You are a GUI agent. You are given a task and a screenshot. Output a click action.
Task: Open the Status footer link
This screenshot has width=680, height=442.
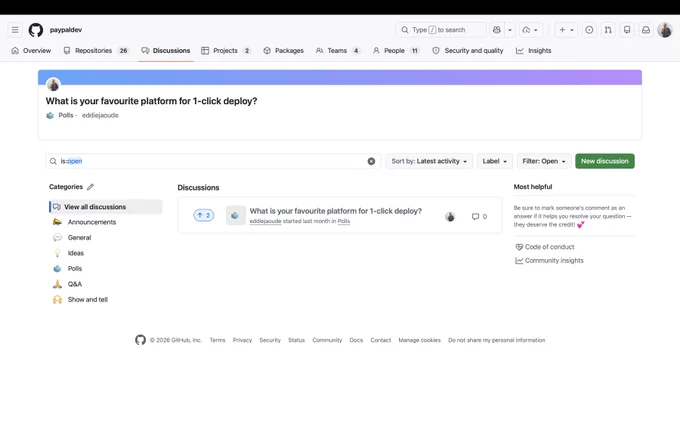(297, 341)
